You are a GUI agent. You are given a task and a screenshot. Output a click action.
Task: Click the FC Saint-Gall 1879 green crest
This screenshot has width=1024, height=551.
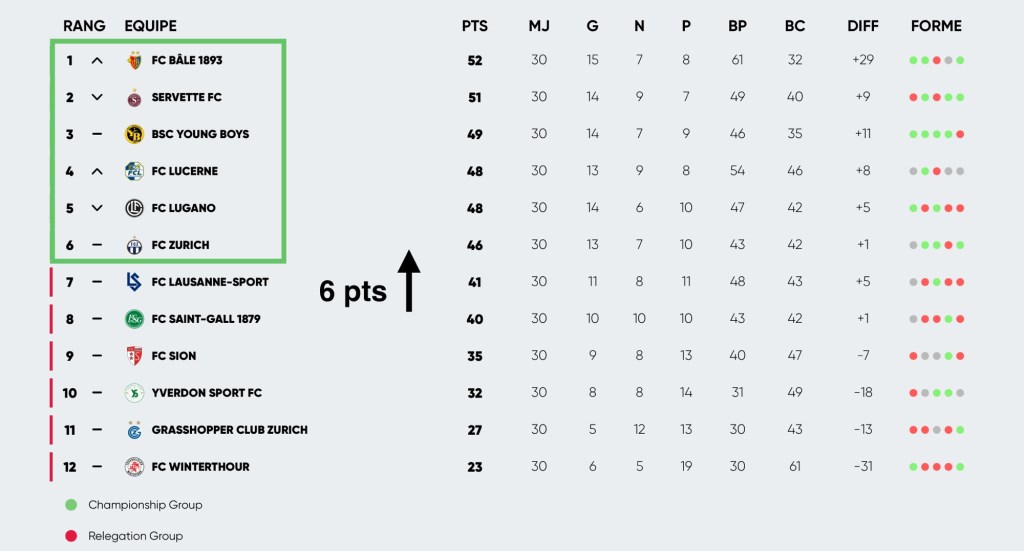134,319
